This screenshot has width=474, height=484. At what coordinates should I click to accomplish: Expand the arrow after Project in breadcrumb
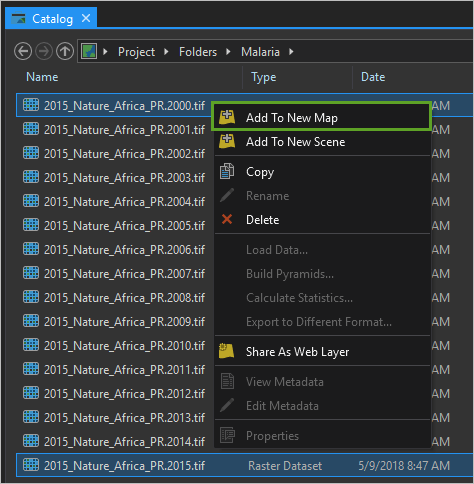[166, 52]
